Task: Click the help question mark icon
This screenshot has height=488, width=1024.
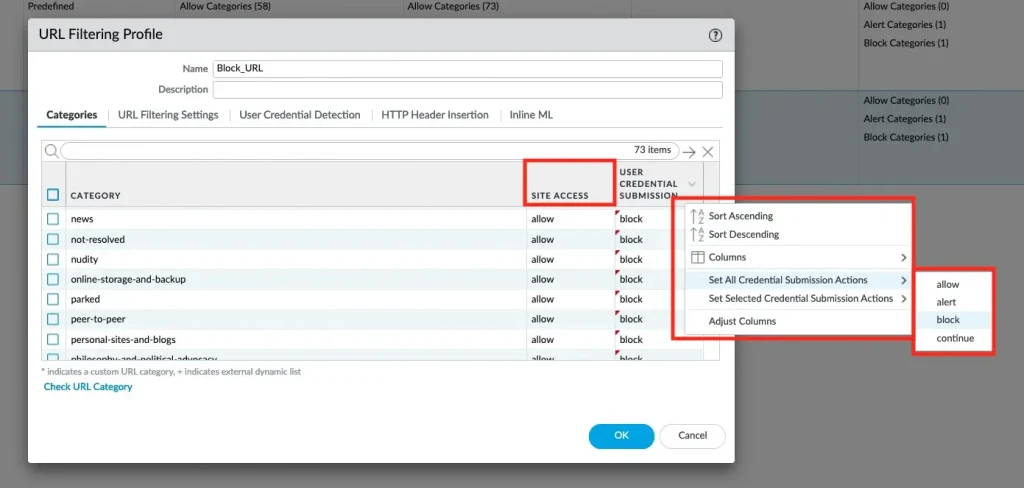Action: pyautogui.click(x=715, y=34)
